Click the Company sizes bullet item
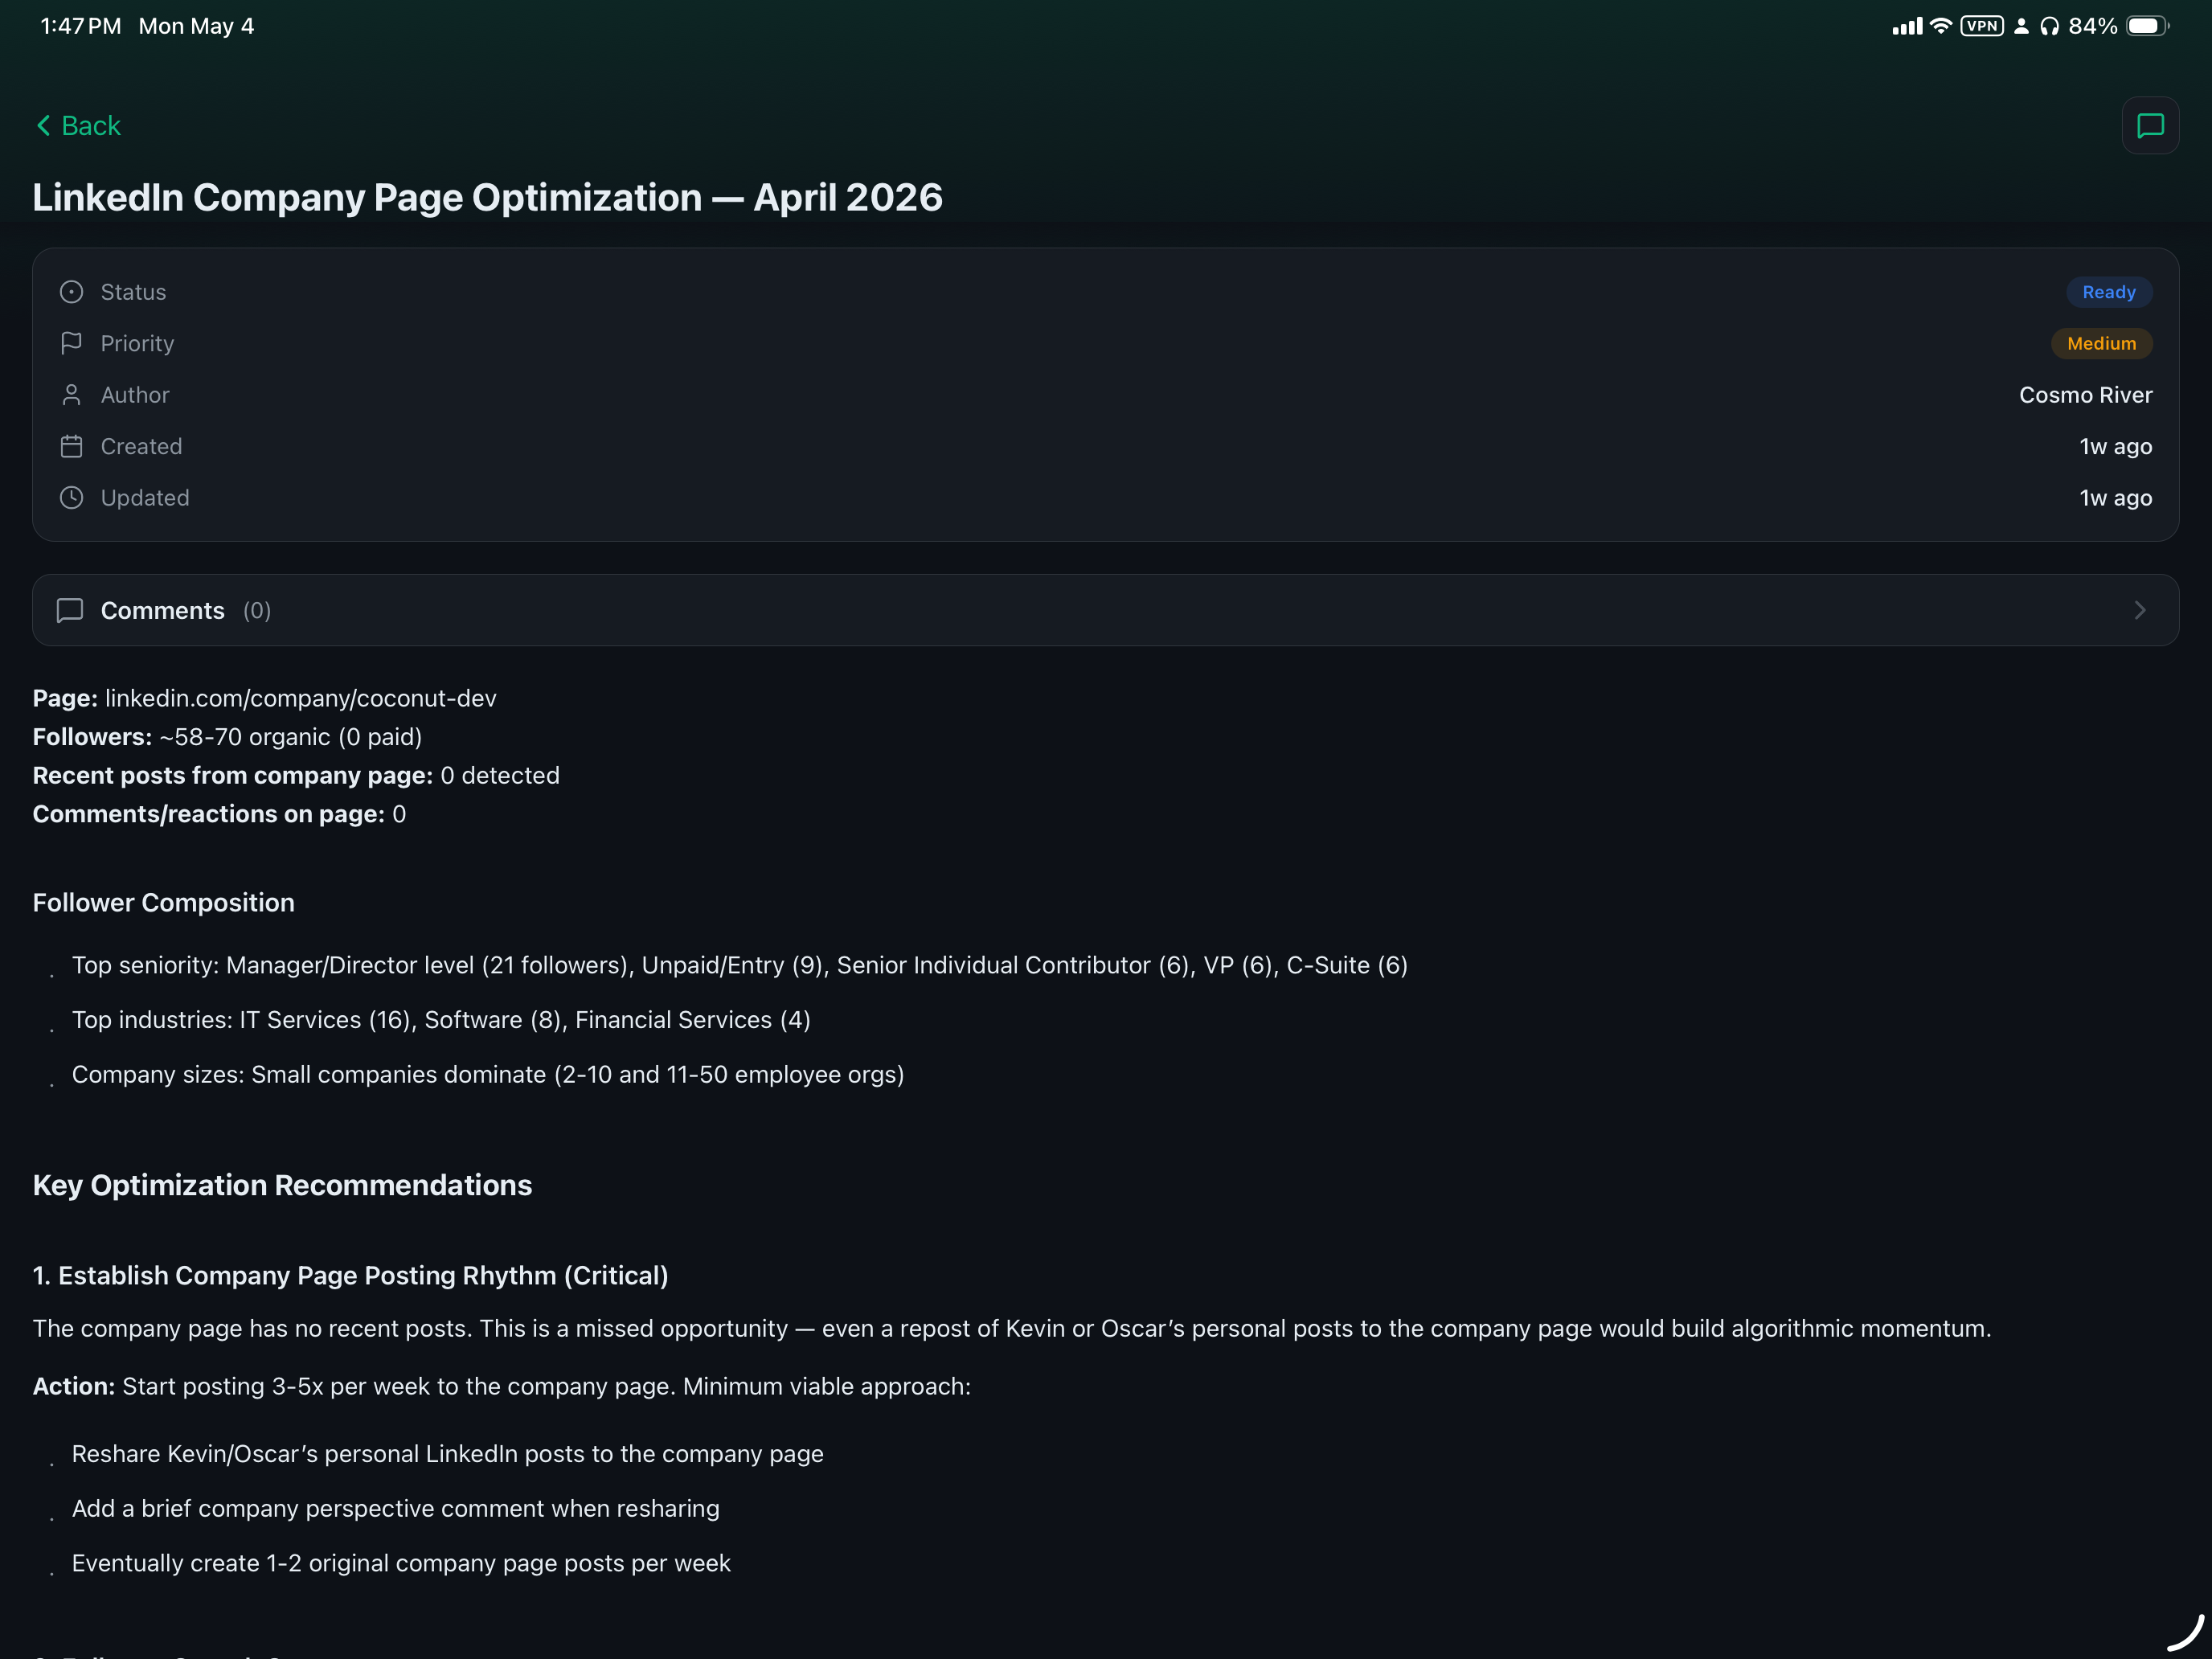This screenshot has width=2212, height=1659. 488,1074
